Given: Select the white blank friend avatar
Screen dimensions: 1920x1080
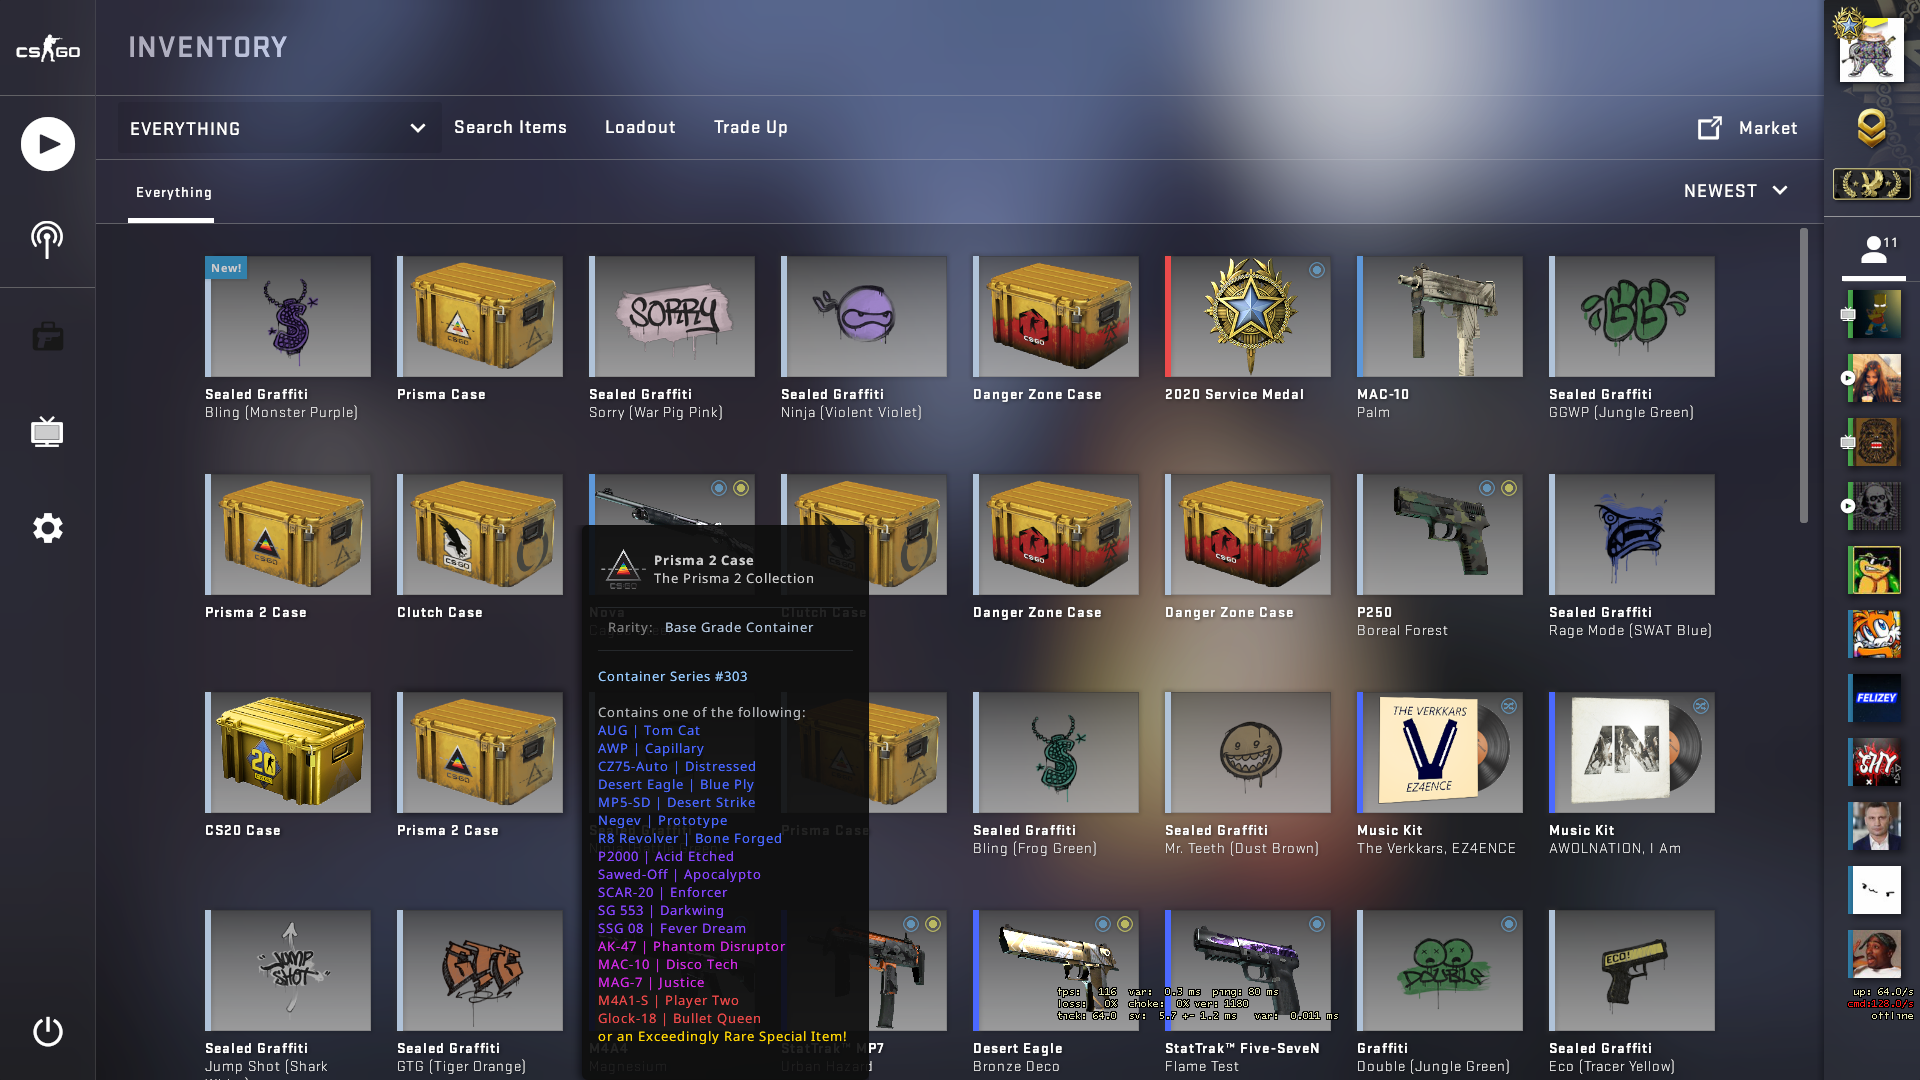Looking at the screenshot, I should point(1874,890).
